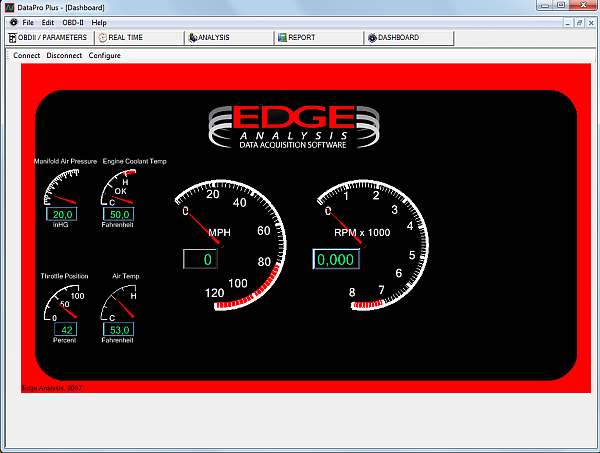Click Connect in the toolbar
This screenshot has width=600, height=453.
tap(26, 55)
